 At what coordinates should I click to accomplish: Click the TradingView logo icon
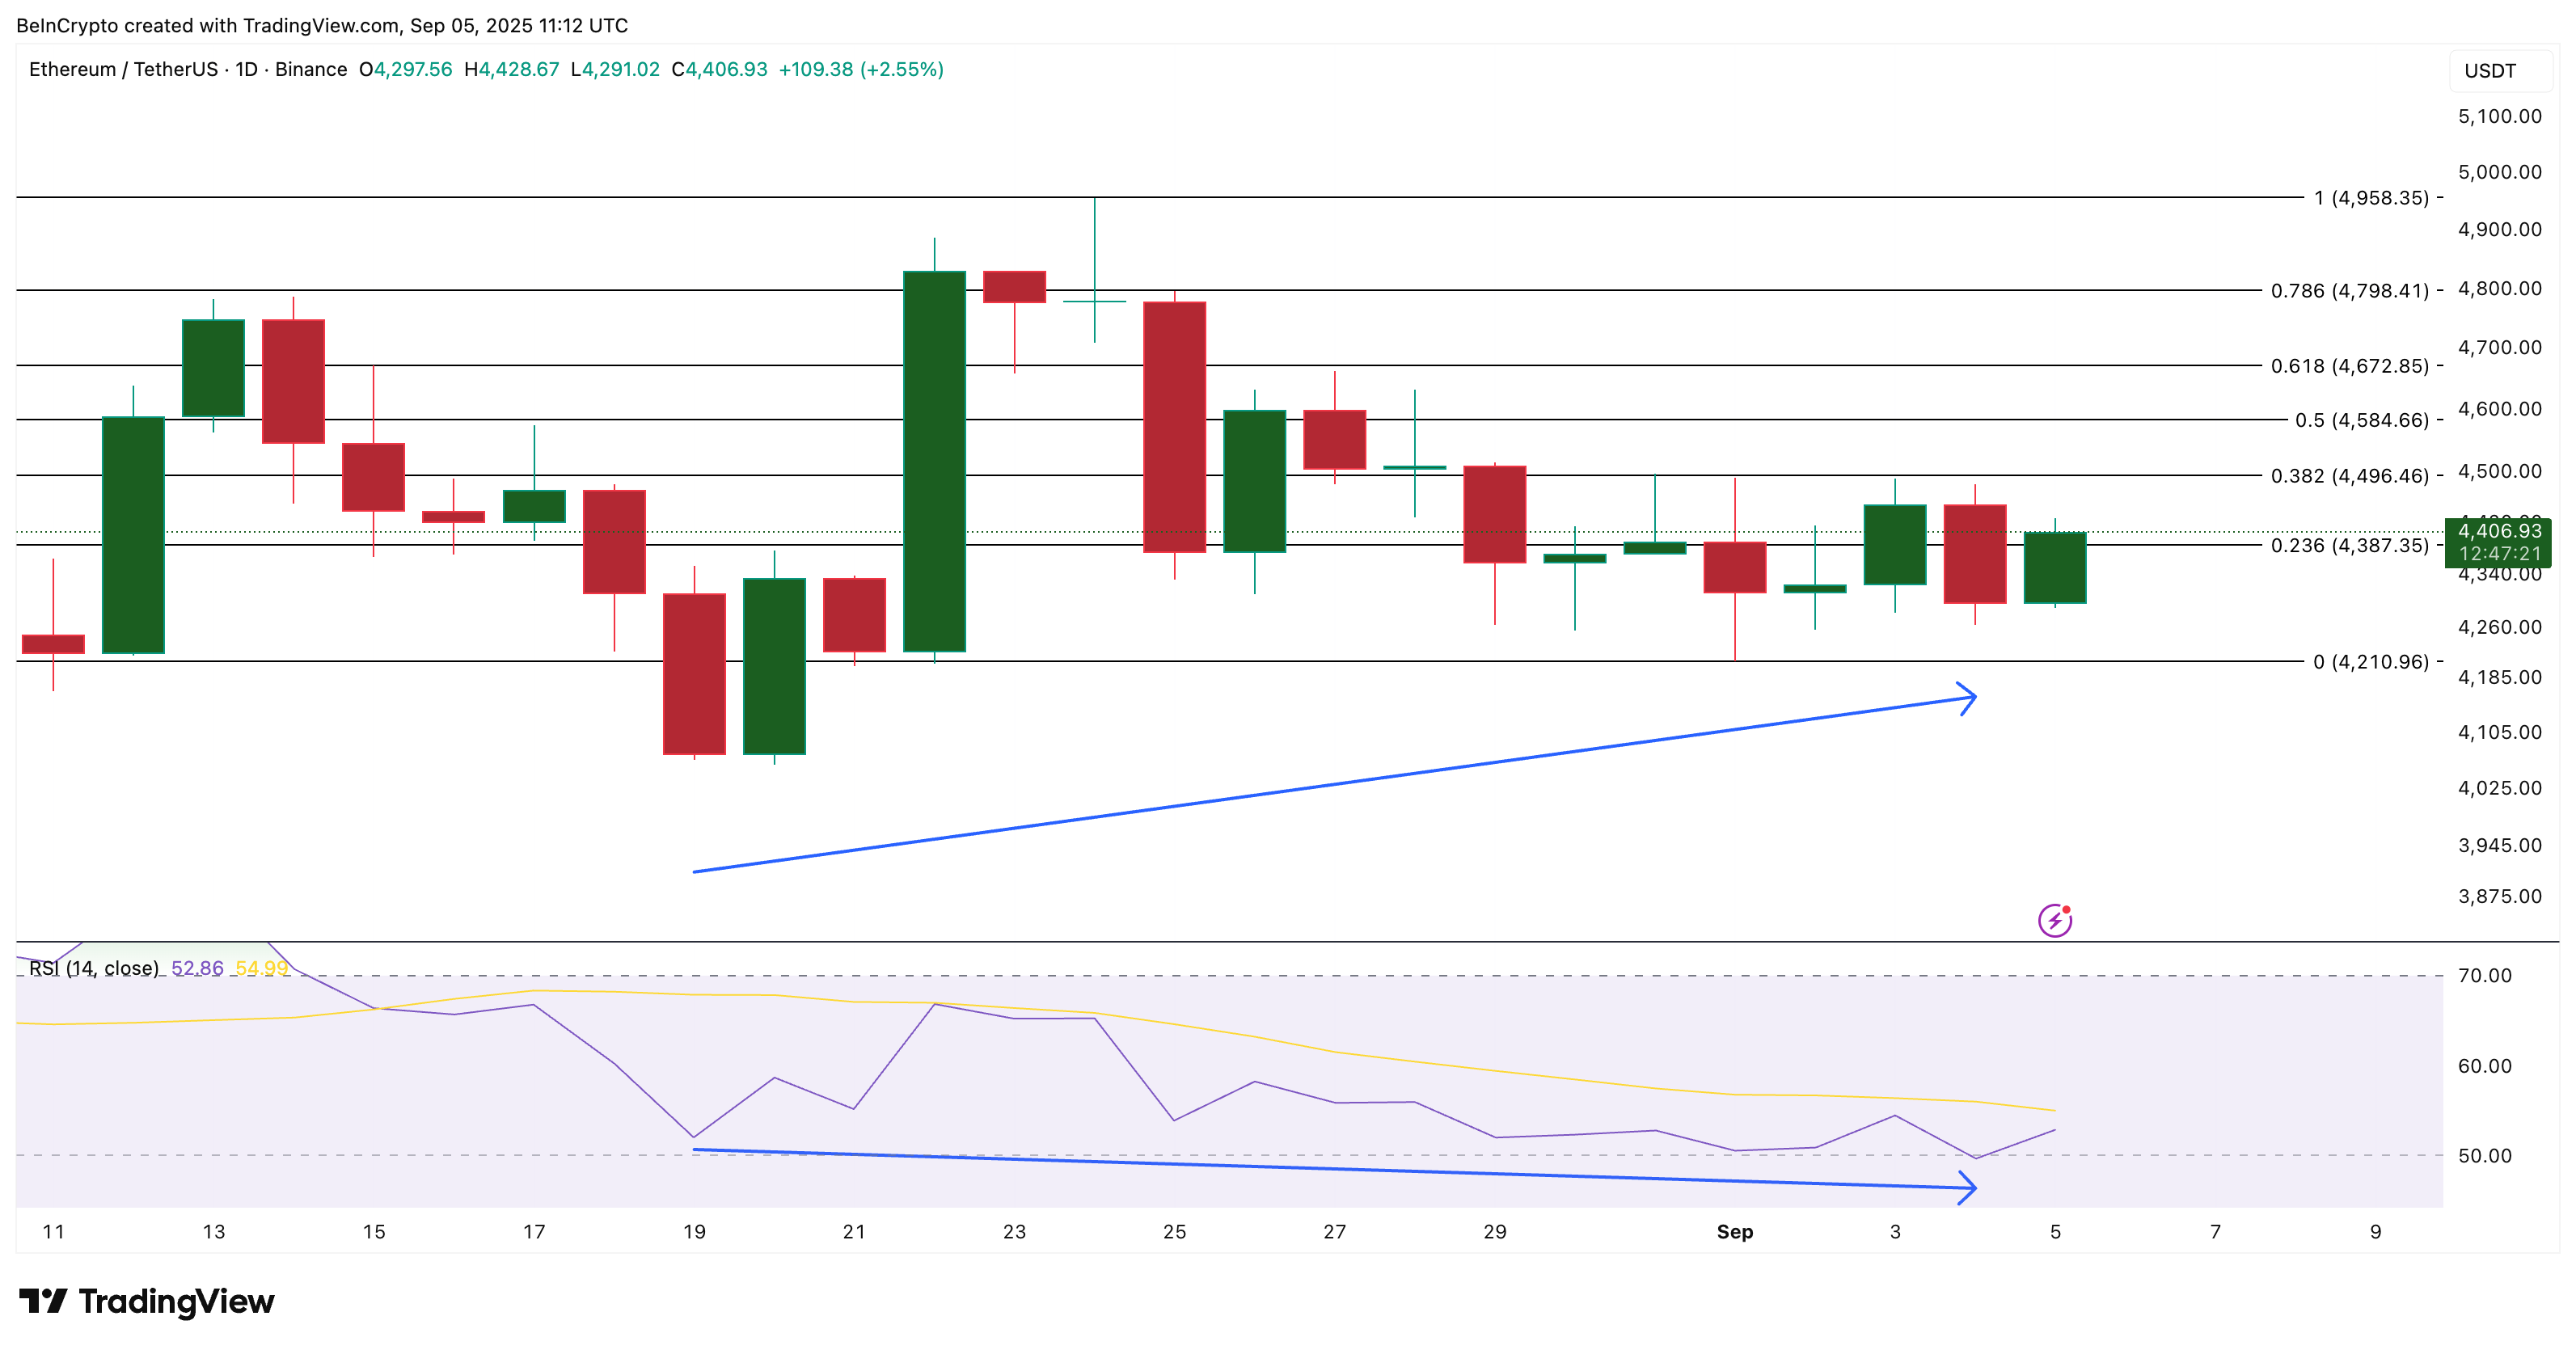pyautogui.click(x=43, y=1300)
